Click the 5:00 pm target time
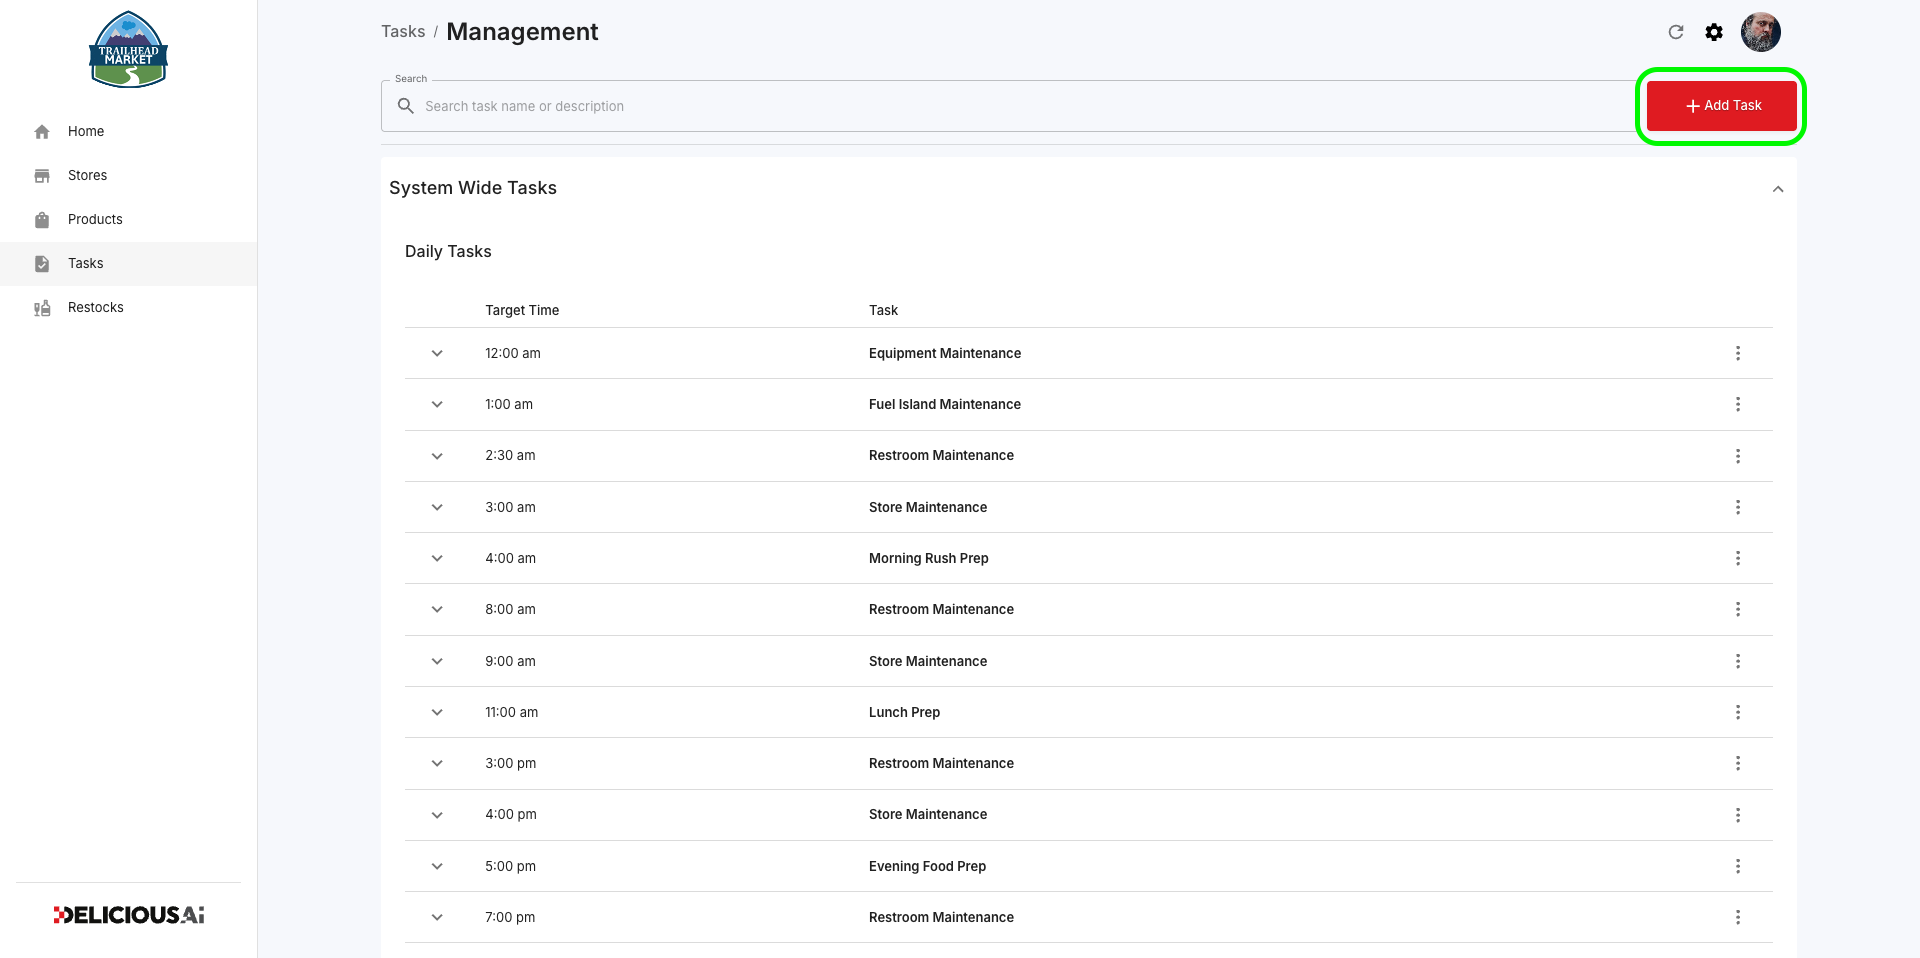 (x=511, y=866)
